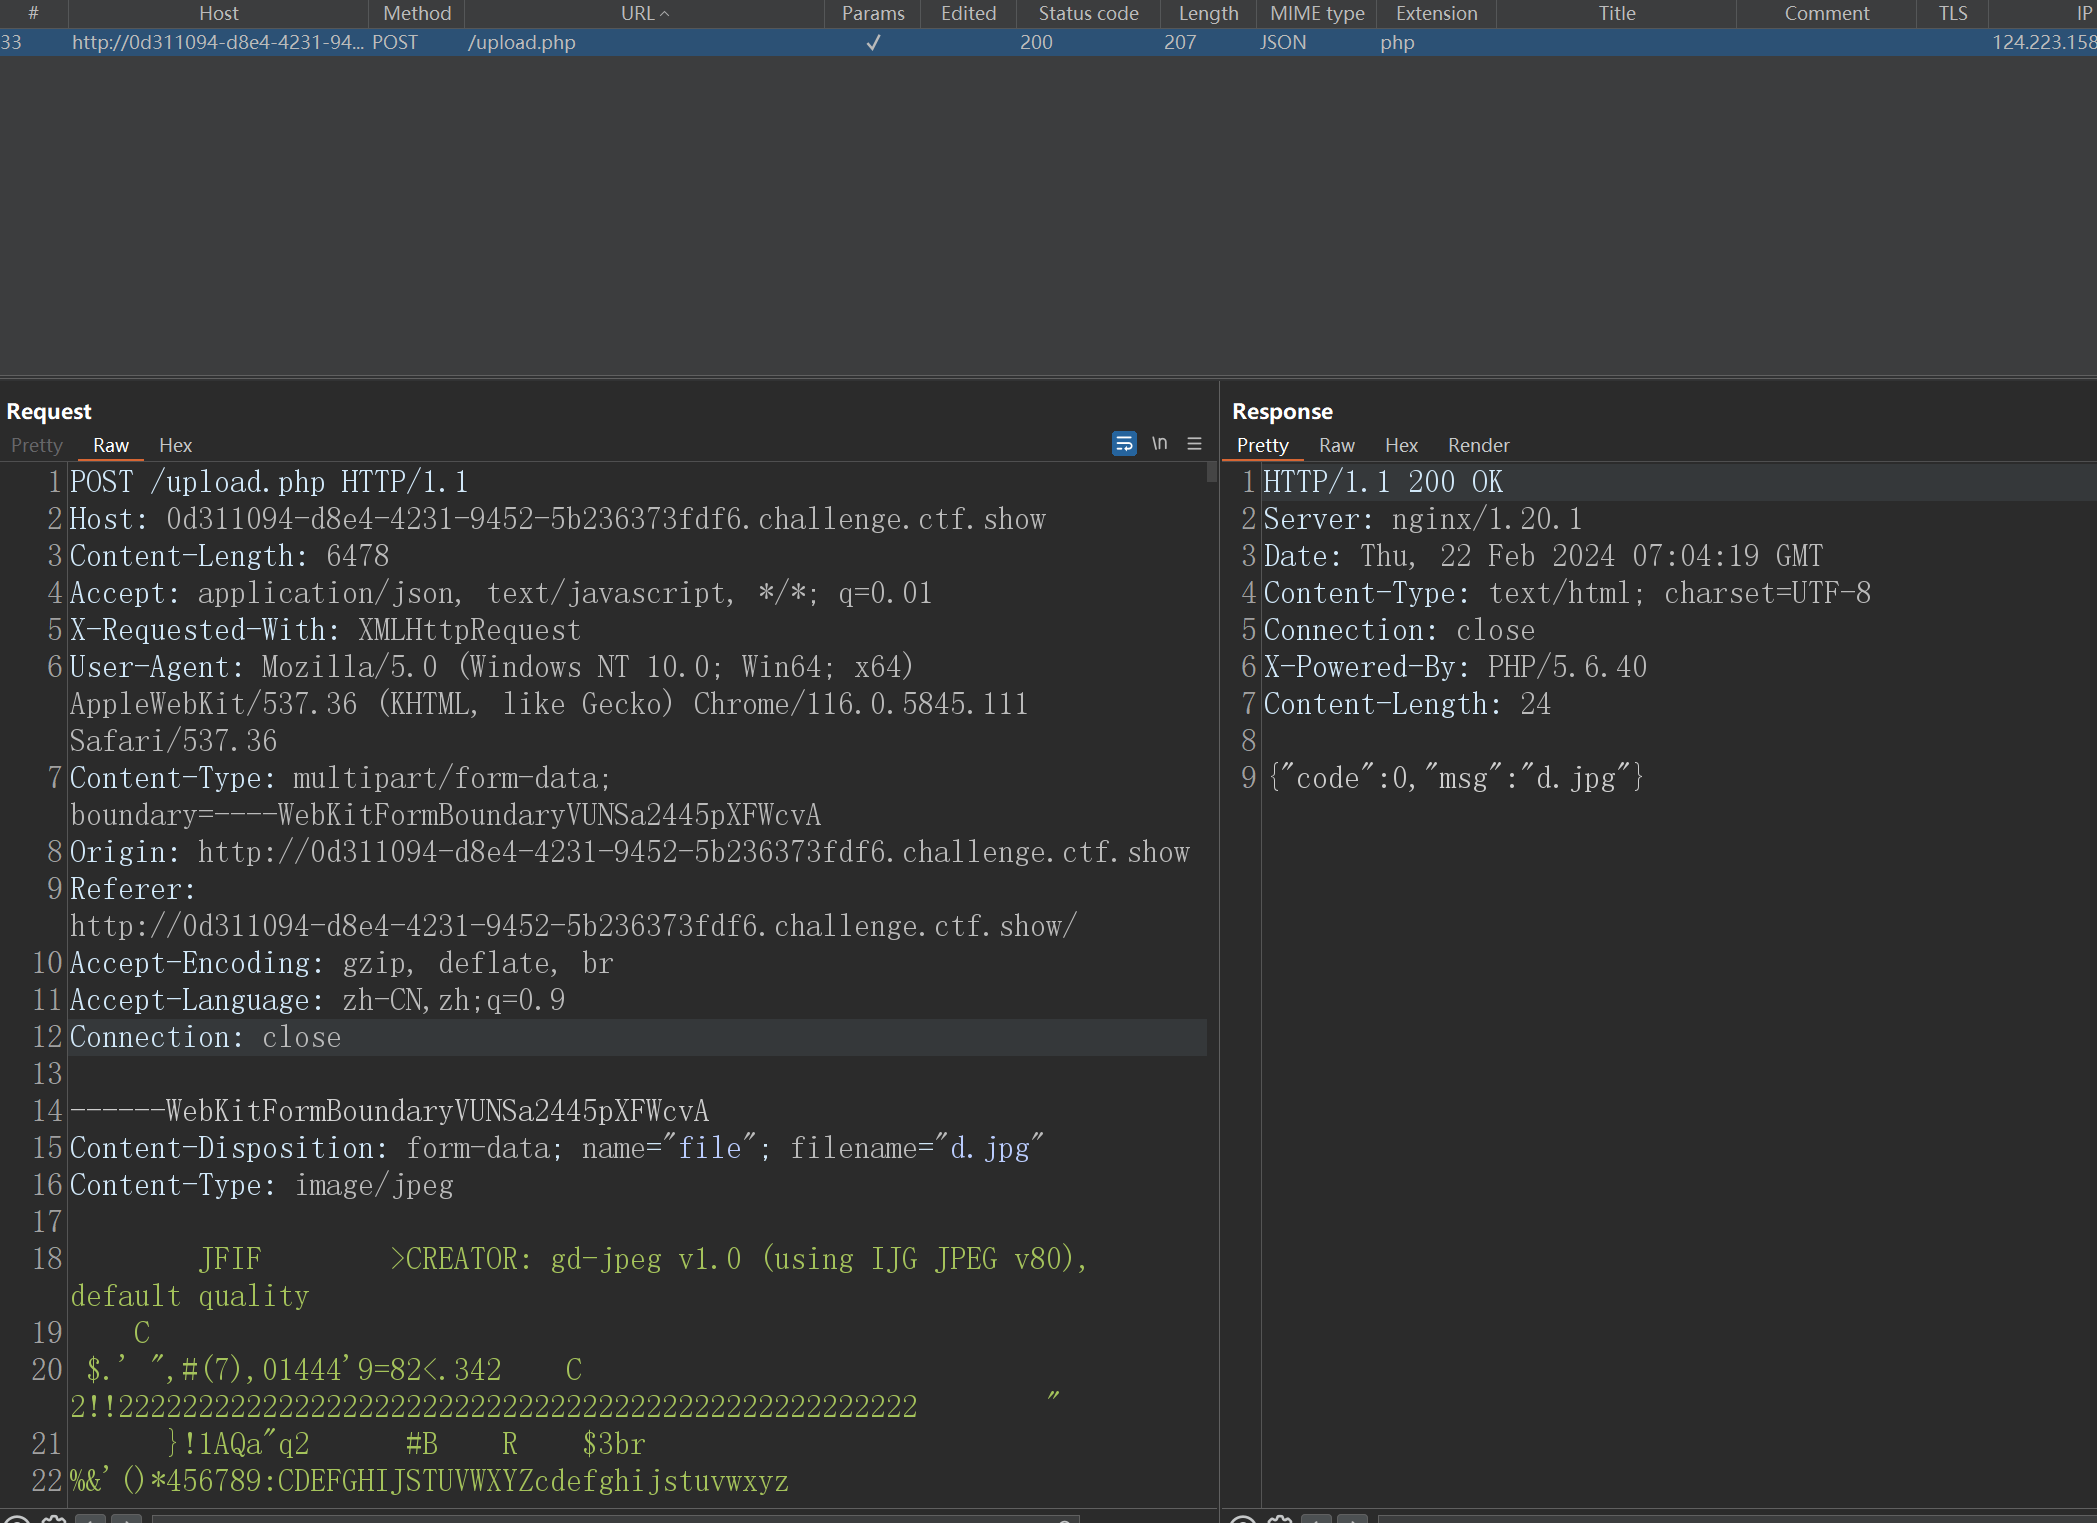This screenshot has width=2097, height=1523.
Task: Click the request Accept header line
Action: click(x=500, y=593)
